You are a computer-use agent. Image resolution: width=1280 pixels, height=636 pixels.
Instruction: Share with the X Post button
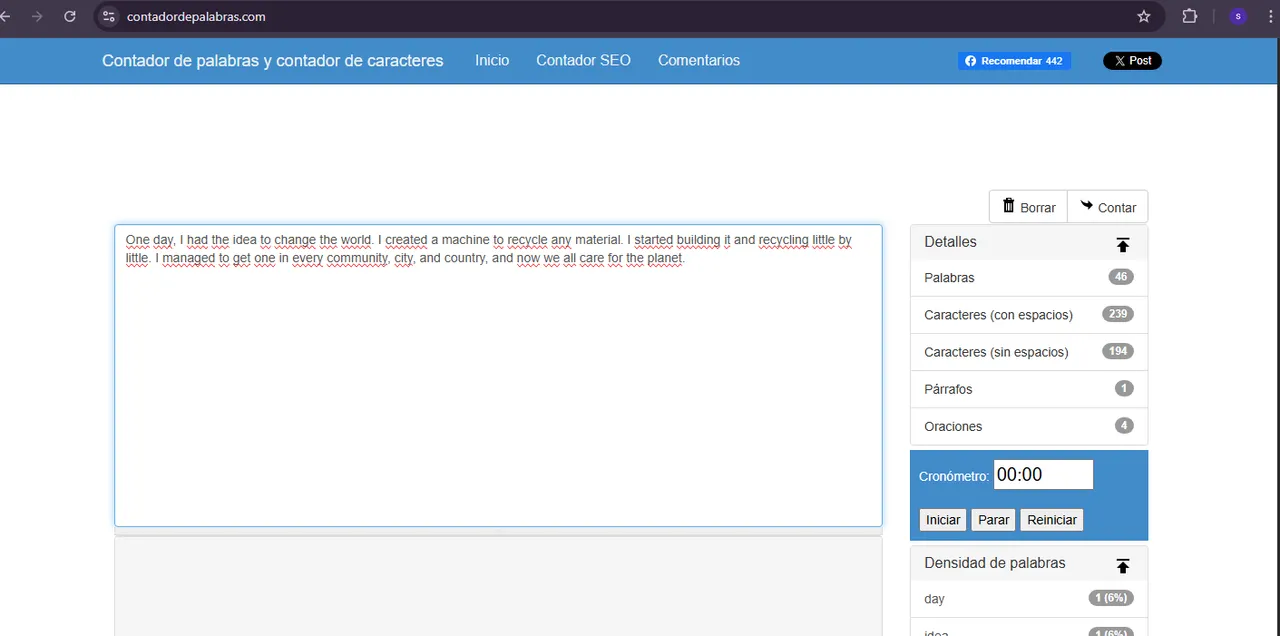[1132, 61]
